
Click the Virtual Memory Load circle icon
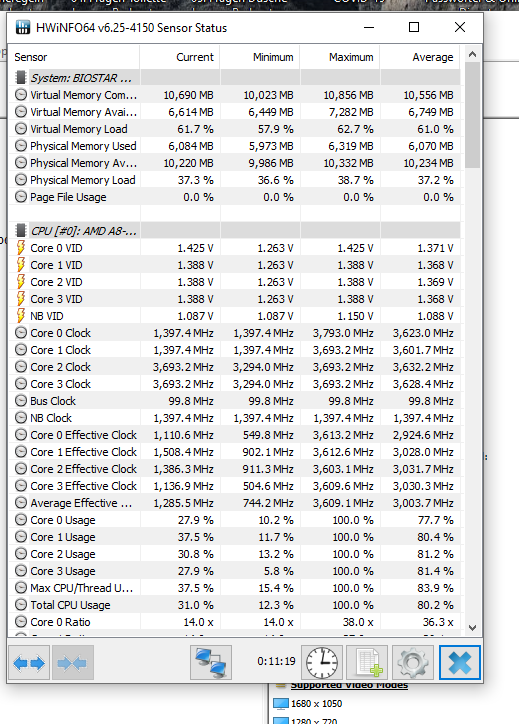[x=21, y=129]
